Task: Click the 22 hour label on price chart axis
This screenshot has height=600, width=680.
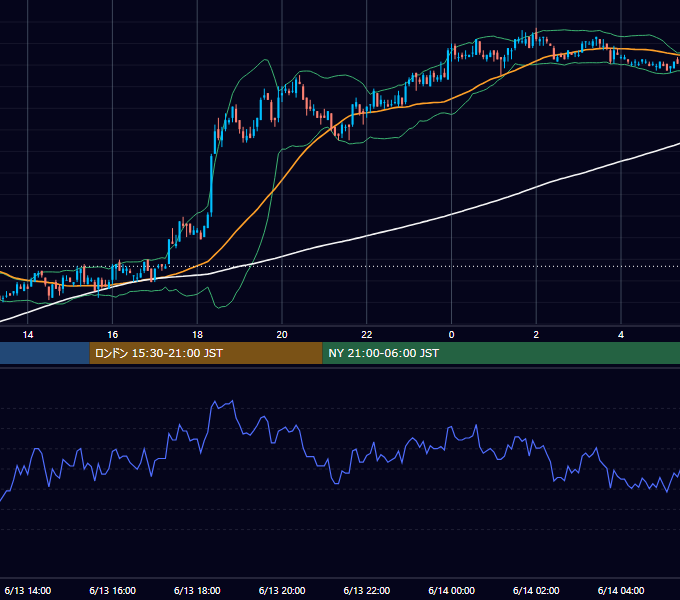Action: tap(367, 335)
